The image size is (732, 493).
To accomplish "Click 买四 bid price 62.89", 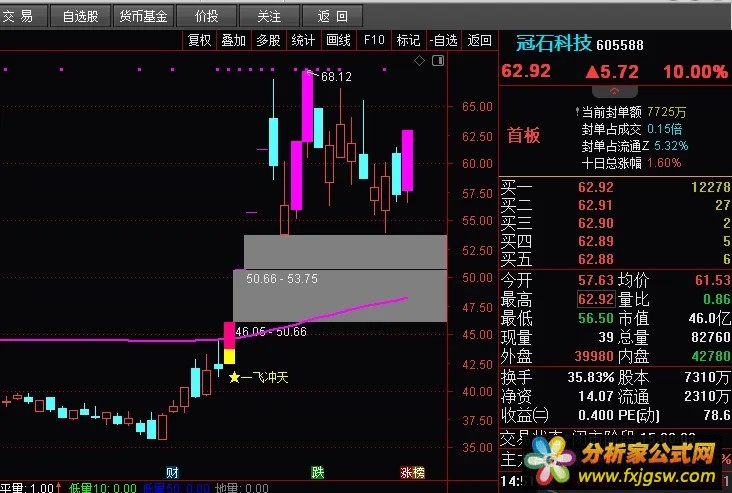I will pyautogui.click(x=596, y=241).
